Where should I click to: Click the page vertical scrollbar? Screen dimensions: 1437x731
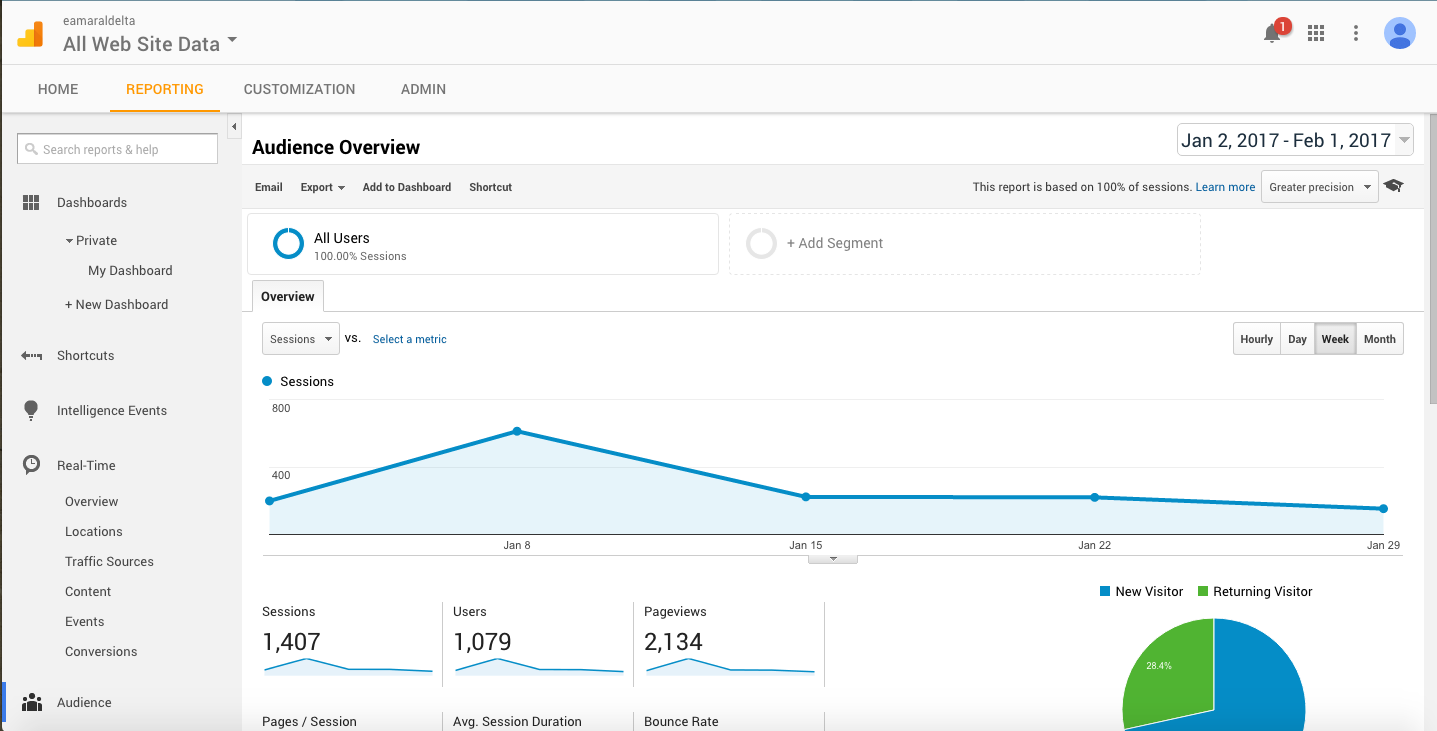pos(1431,260)
